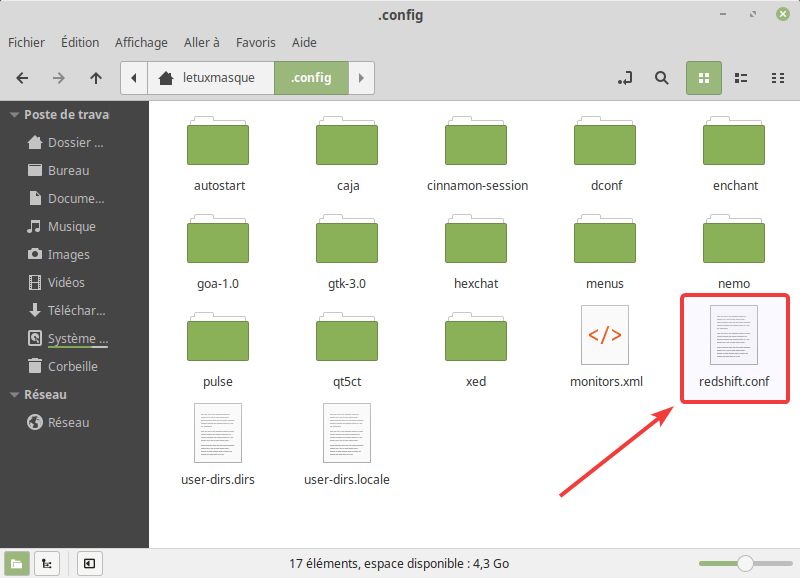The height and width of the screenshot is (578, 800).
Task: Switch to list view
Action: (x=741, y=77)
